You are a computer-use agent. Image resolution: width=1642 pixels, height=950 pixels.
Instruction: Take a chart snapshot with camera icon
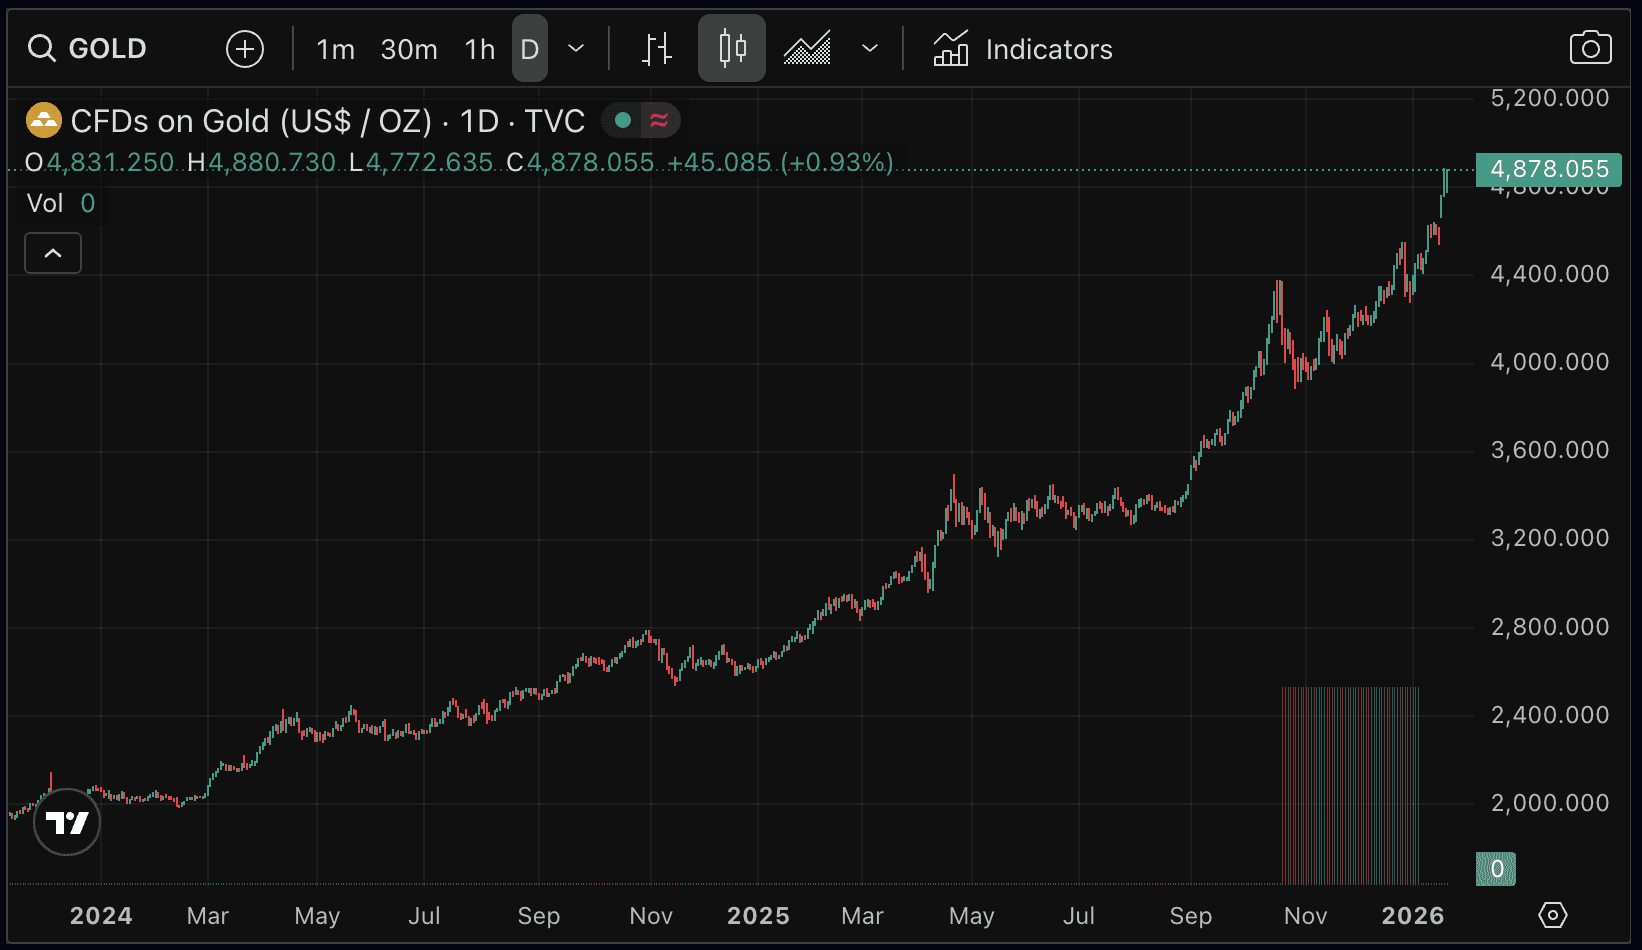pyautogui.click(x=1590, y=48)
